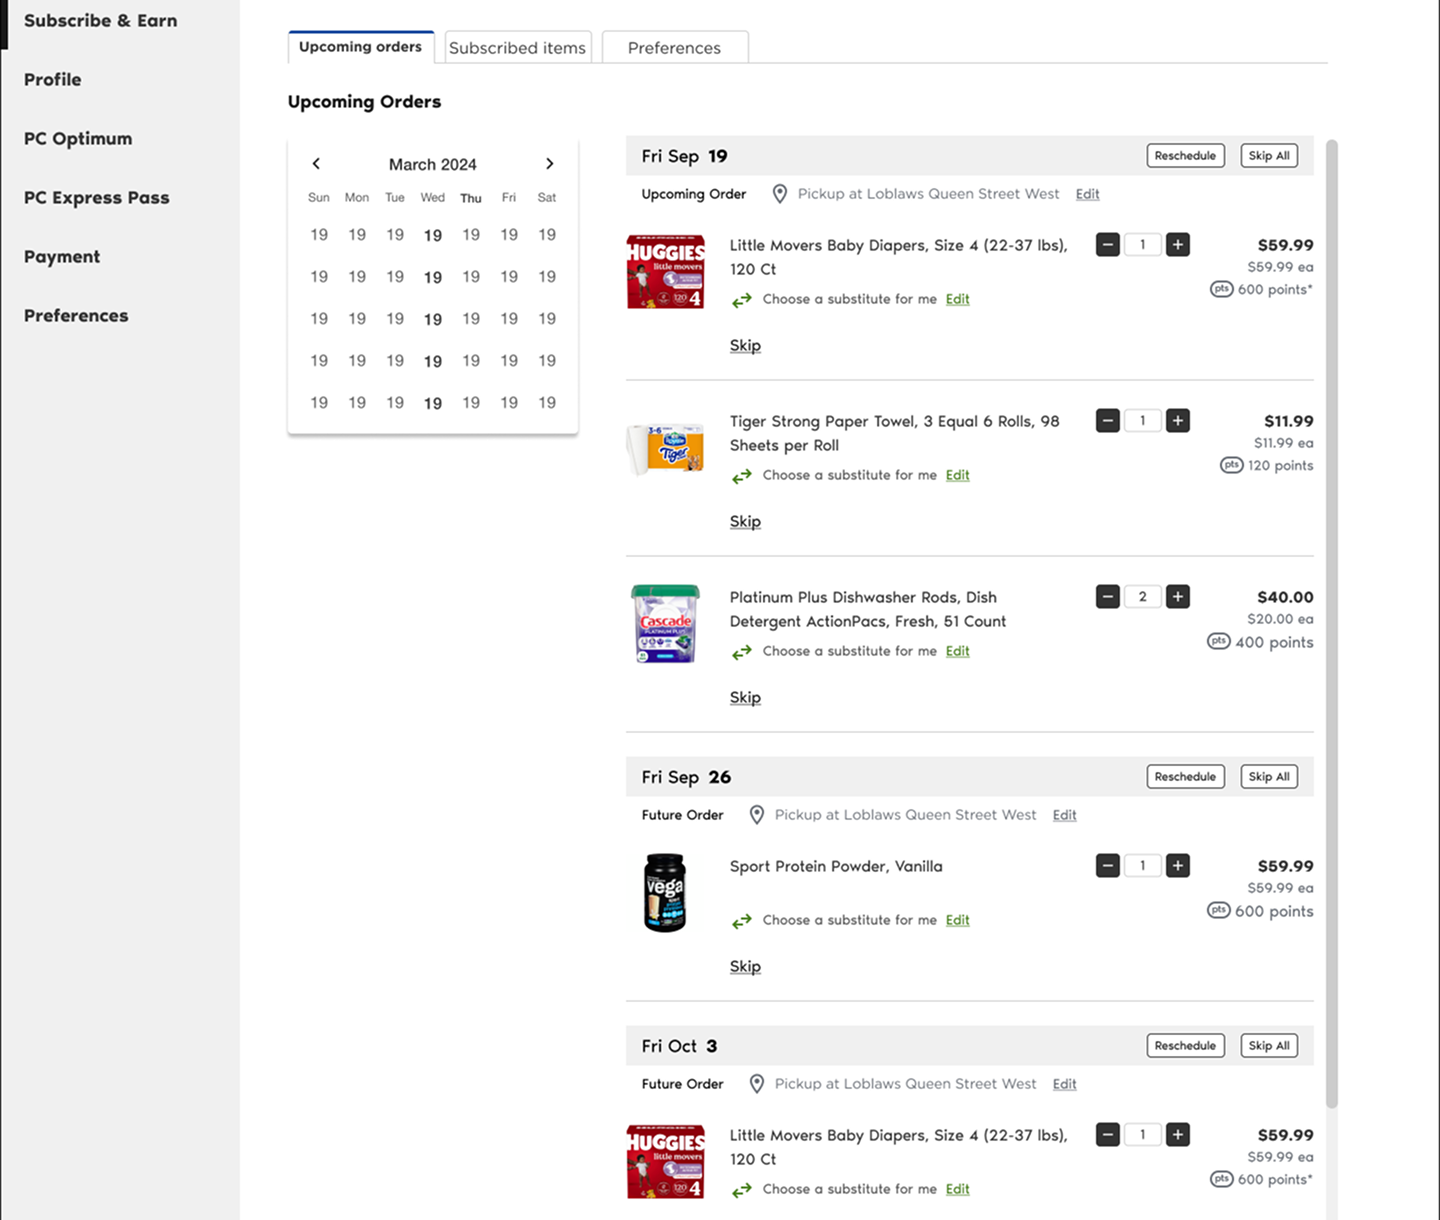Increase quantity of Sport Protein Powder

pos(1178,866)
